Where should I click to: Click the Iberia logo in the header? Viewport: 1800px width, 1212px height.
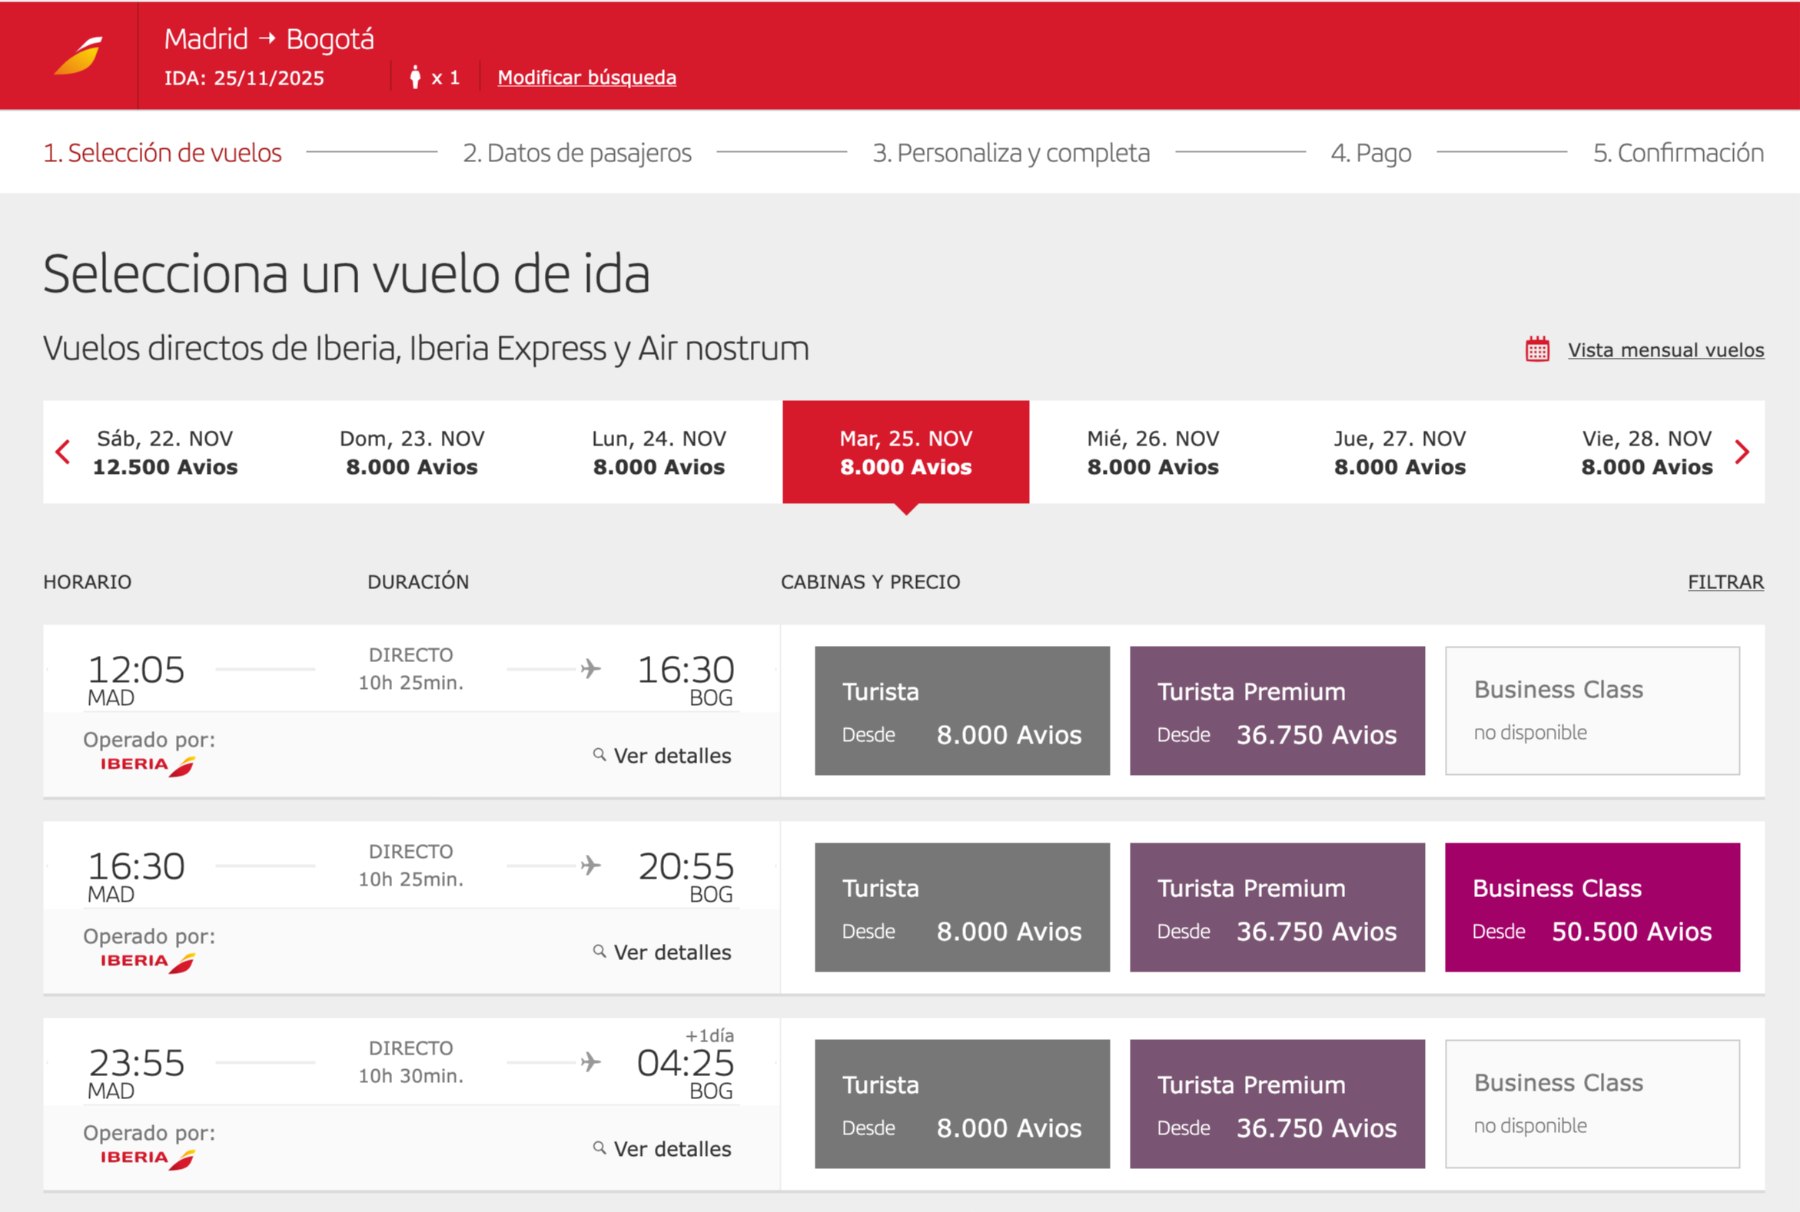pos(78,56)
